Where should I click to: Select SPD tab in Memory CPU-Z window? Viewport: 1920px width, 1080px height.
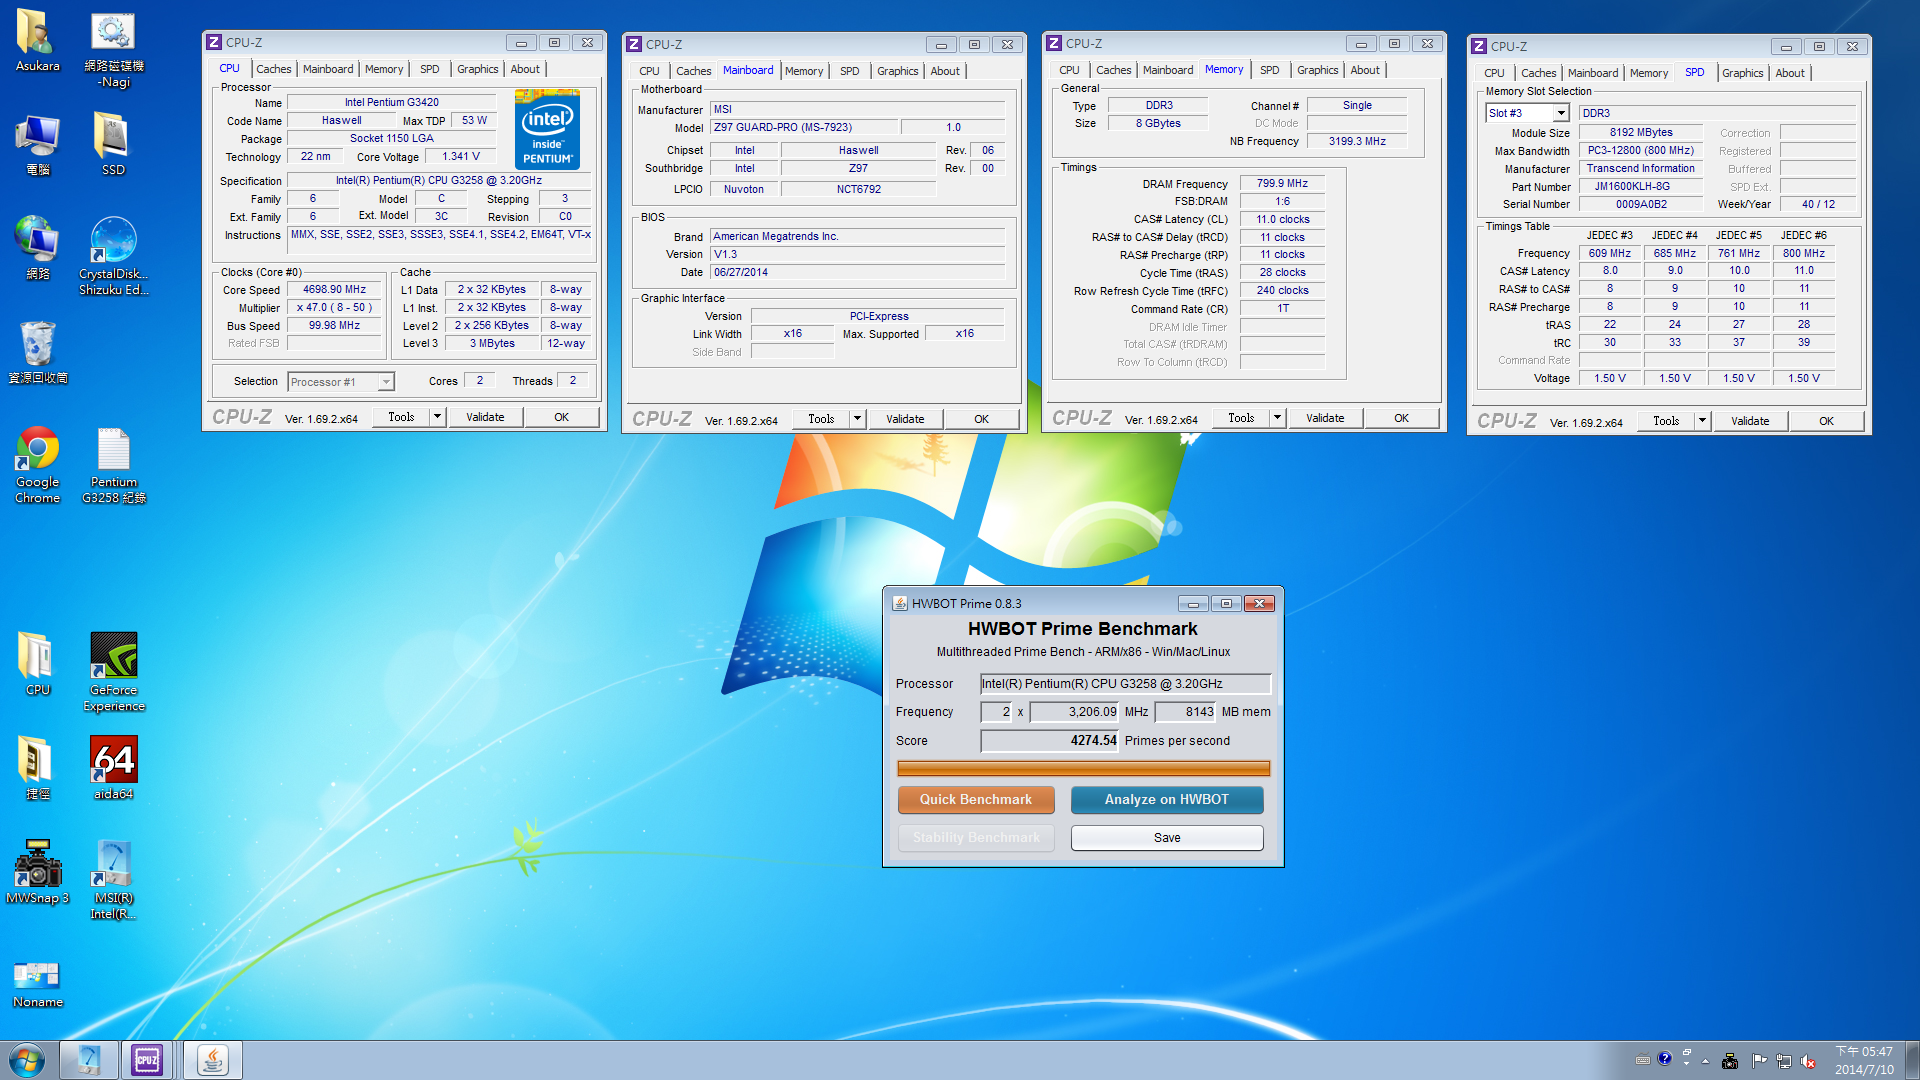coord(1269,70)
